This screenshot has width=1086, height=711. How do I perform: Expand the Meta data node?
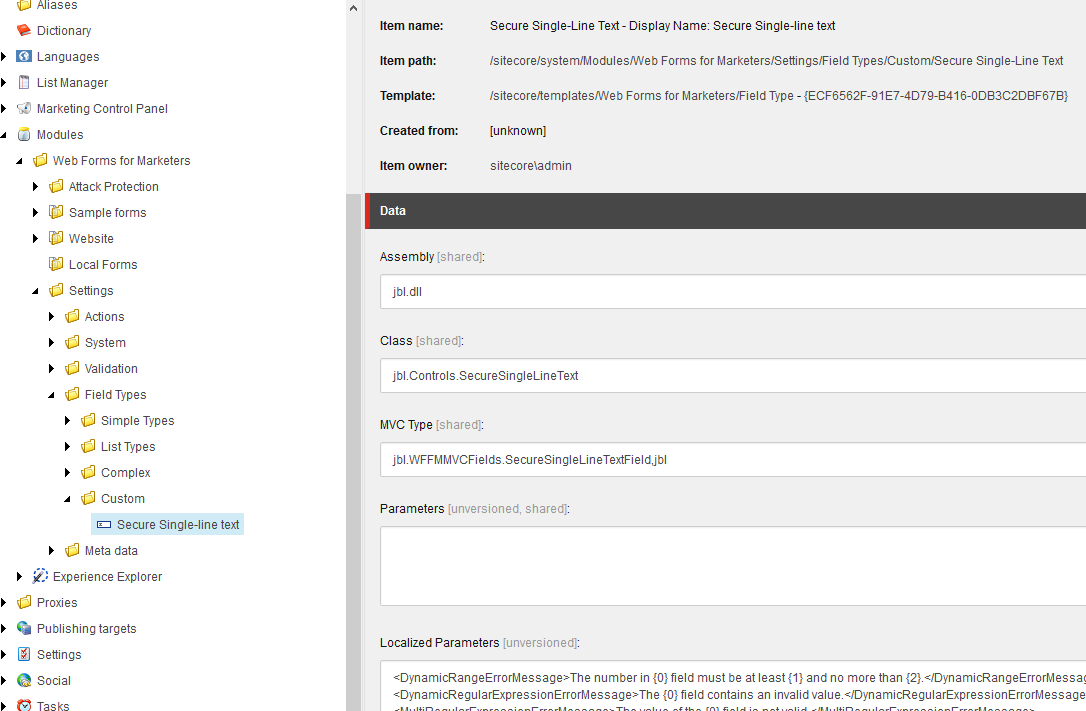pos(51,550)
